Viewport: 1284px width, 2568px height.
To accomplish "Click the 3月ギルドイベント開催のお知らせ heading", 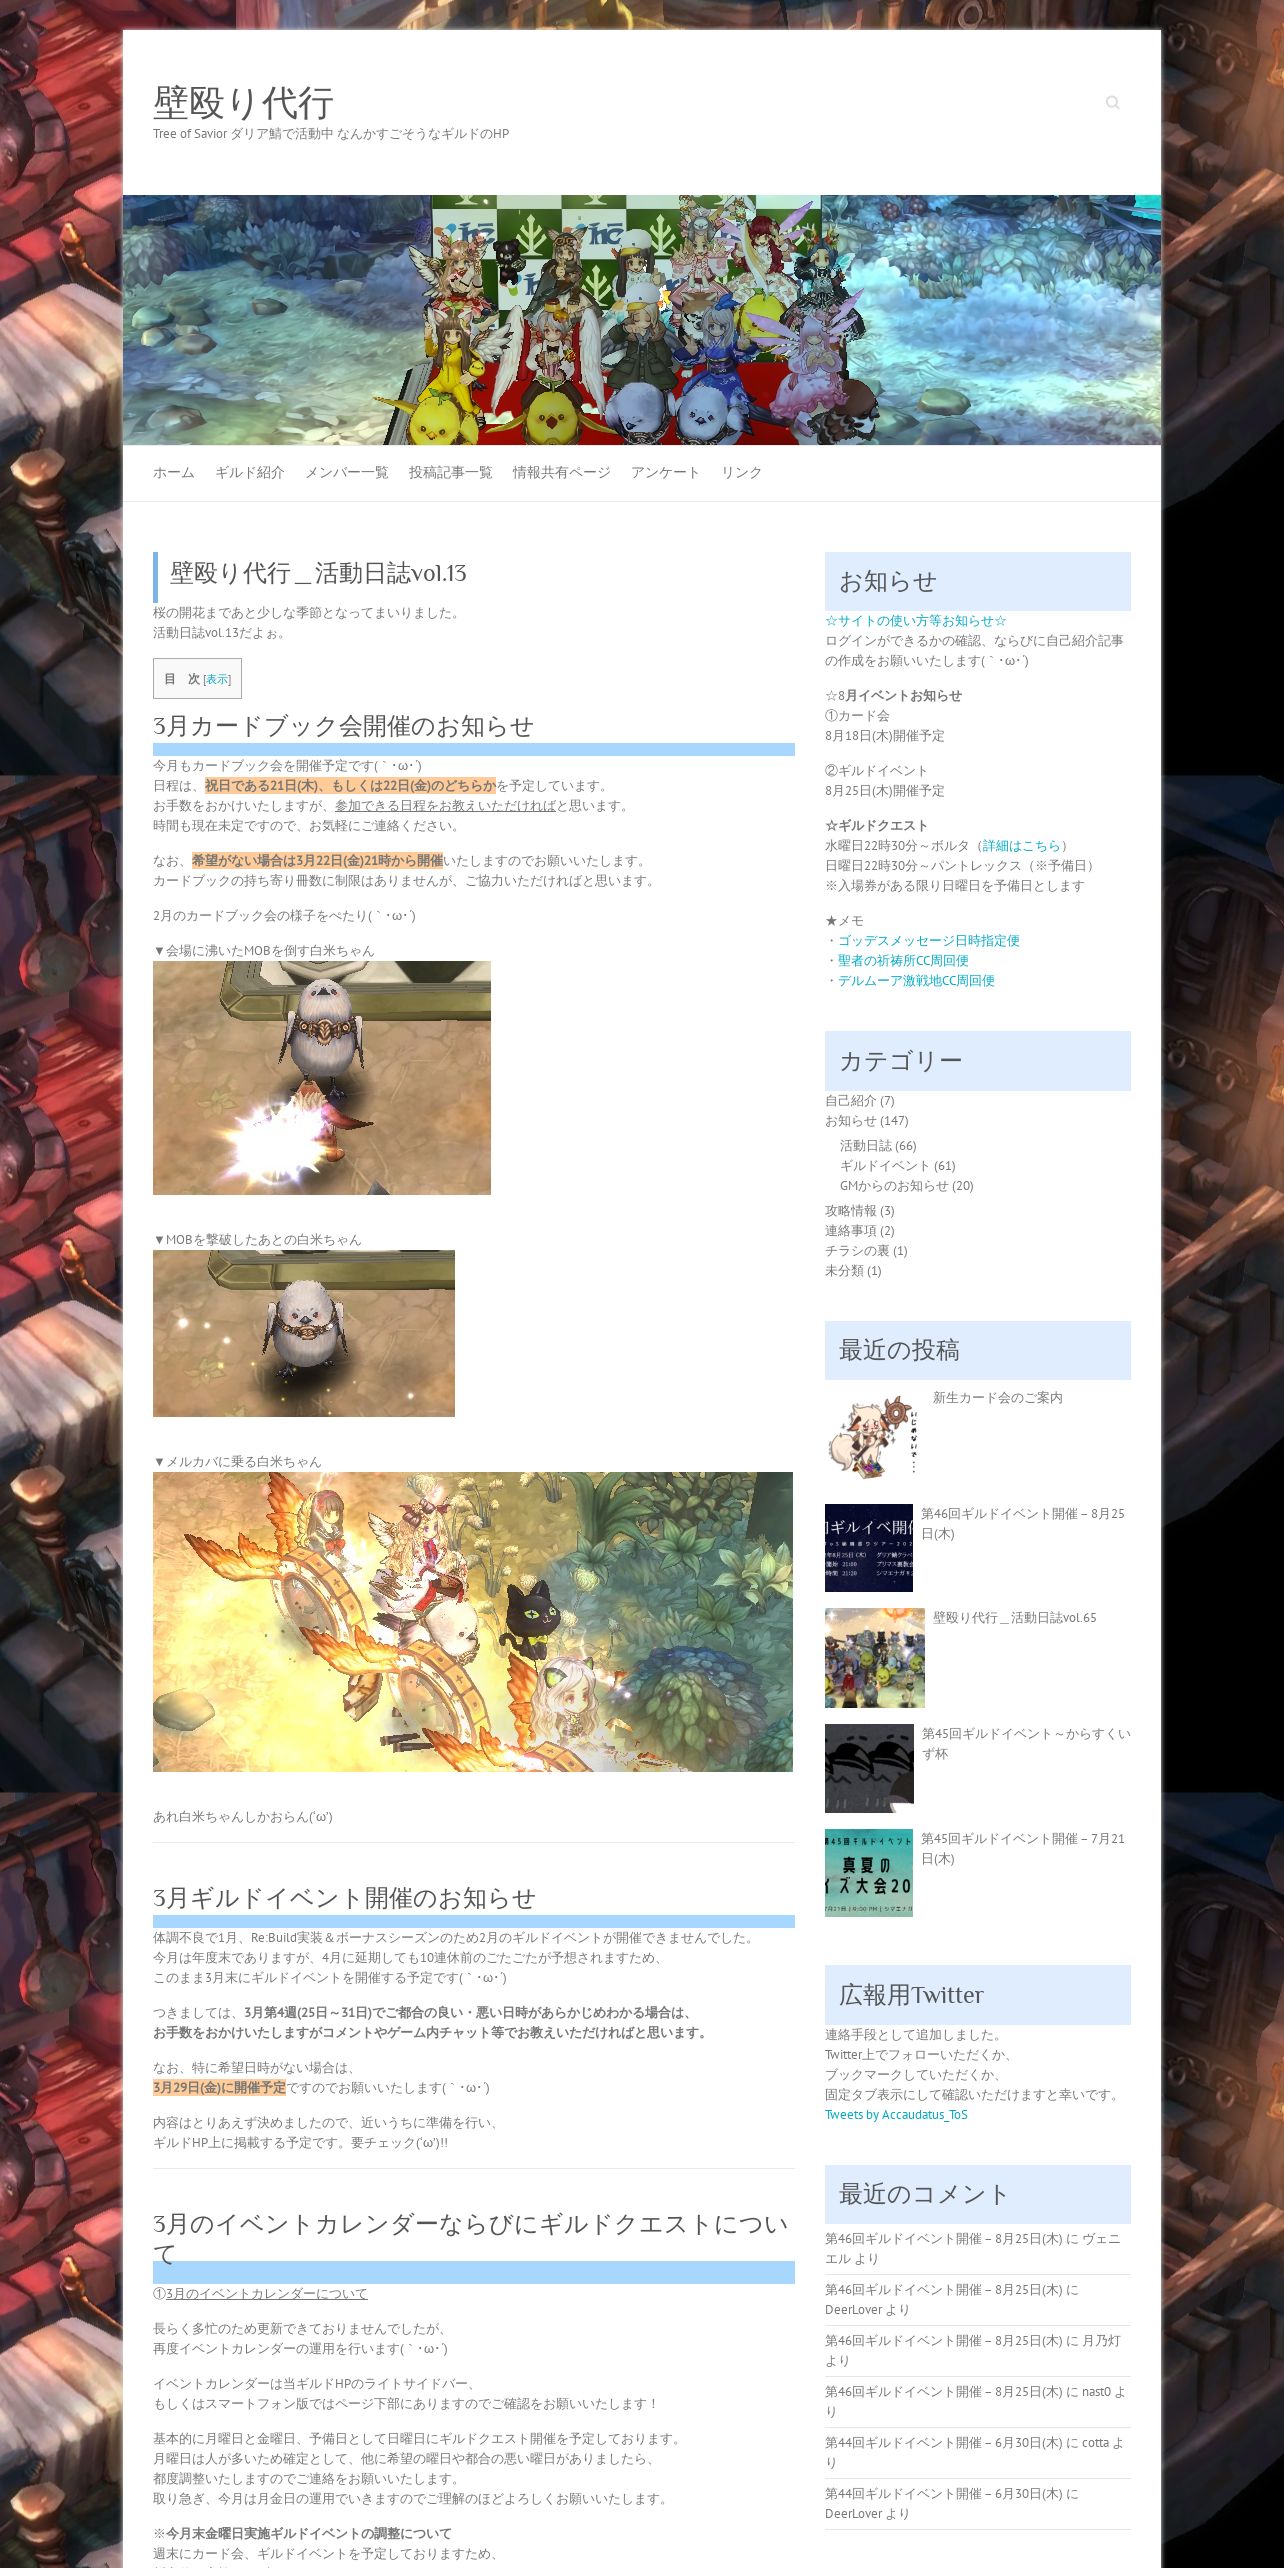I will pos(344,1899).
